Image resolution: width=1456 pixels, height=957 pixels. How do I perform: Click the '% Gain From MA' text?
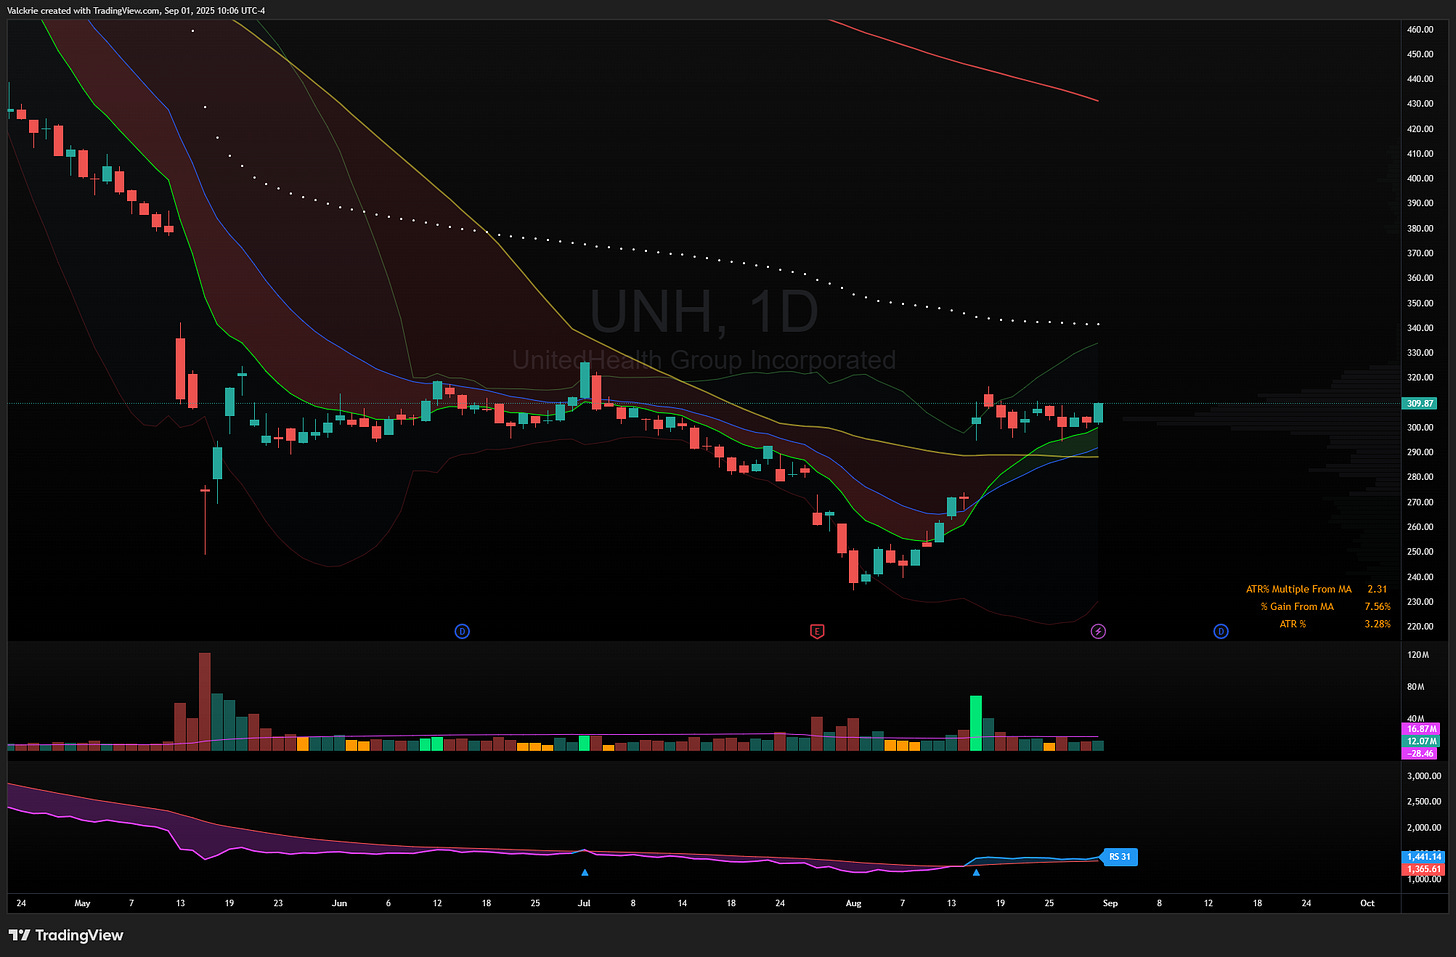pyautogui.click(x=1297, y=606)
